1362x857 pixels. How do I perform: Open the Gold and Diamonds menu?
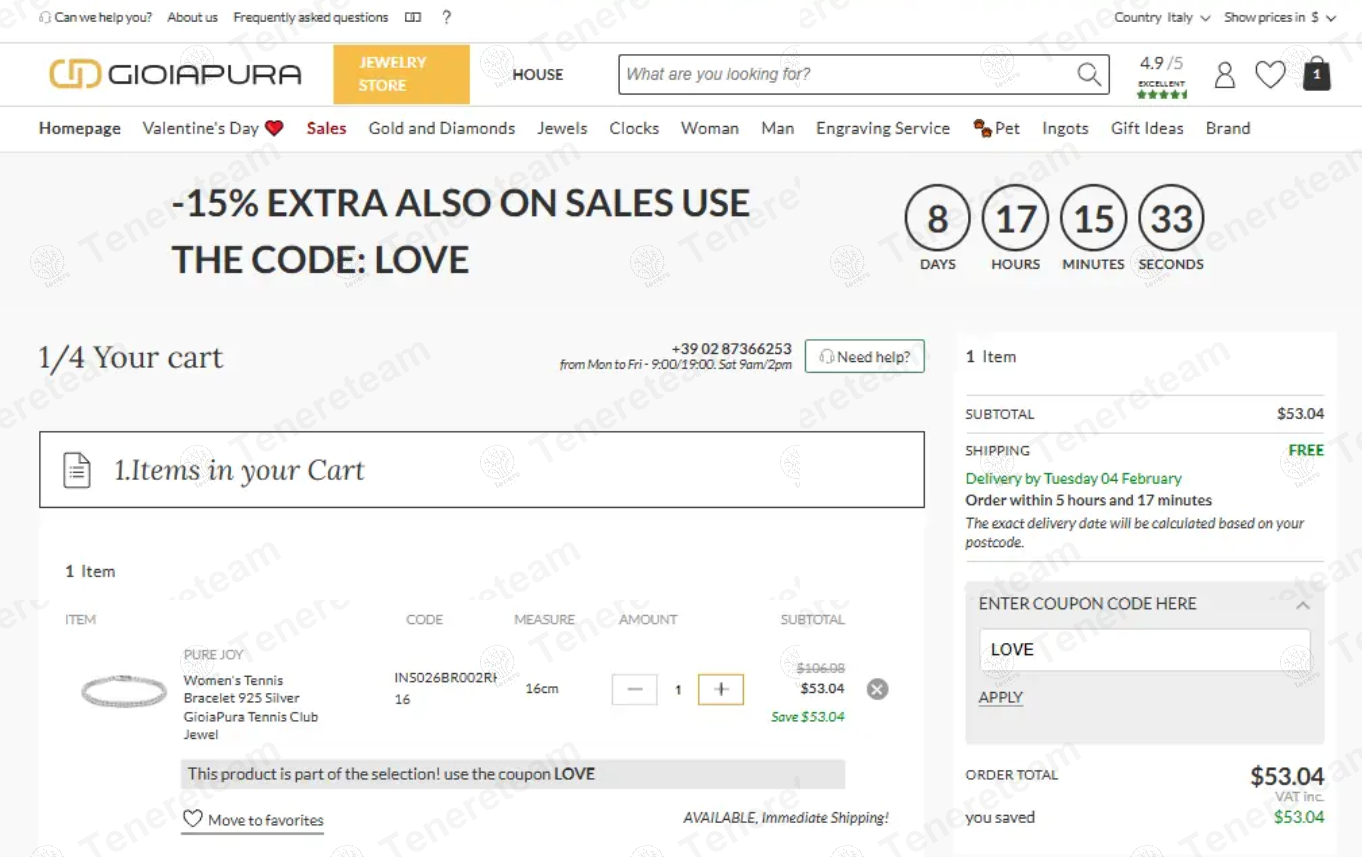tap(442, 128)
